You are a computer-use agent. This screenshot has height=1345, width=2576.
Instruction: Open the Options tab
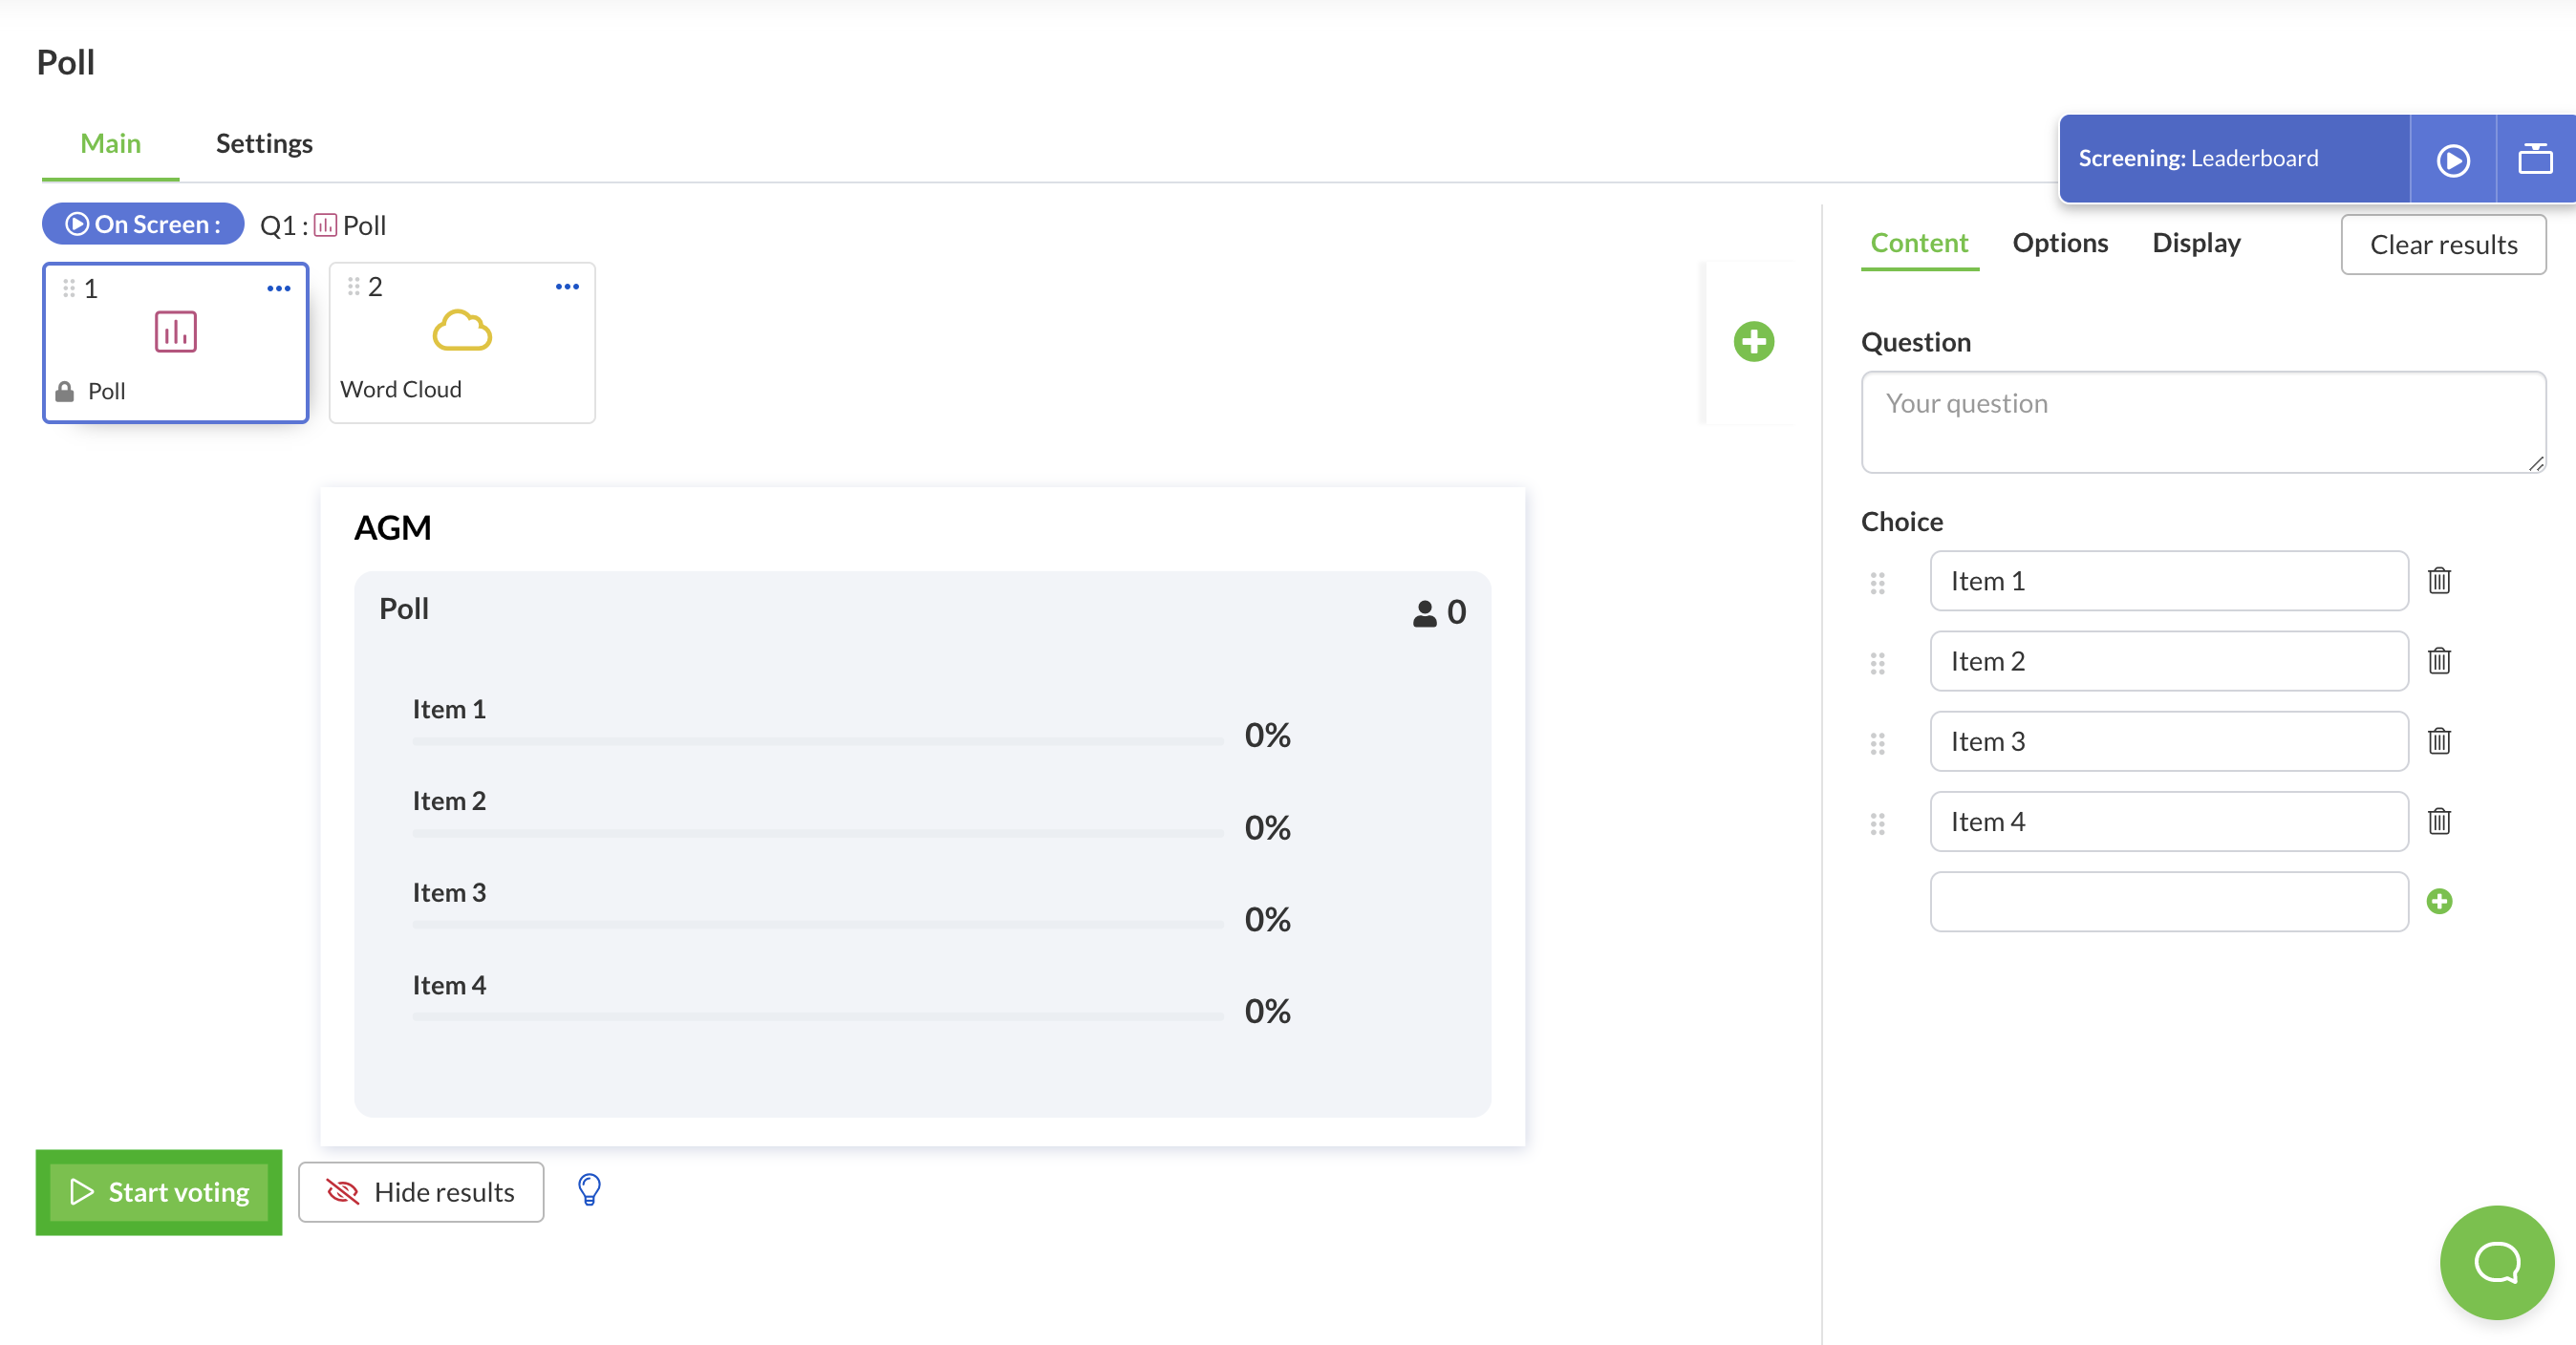pos(2059,243)
